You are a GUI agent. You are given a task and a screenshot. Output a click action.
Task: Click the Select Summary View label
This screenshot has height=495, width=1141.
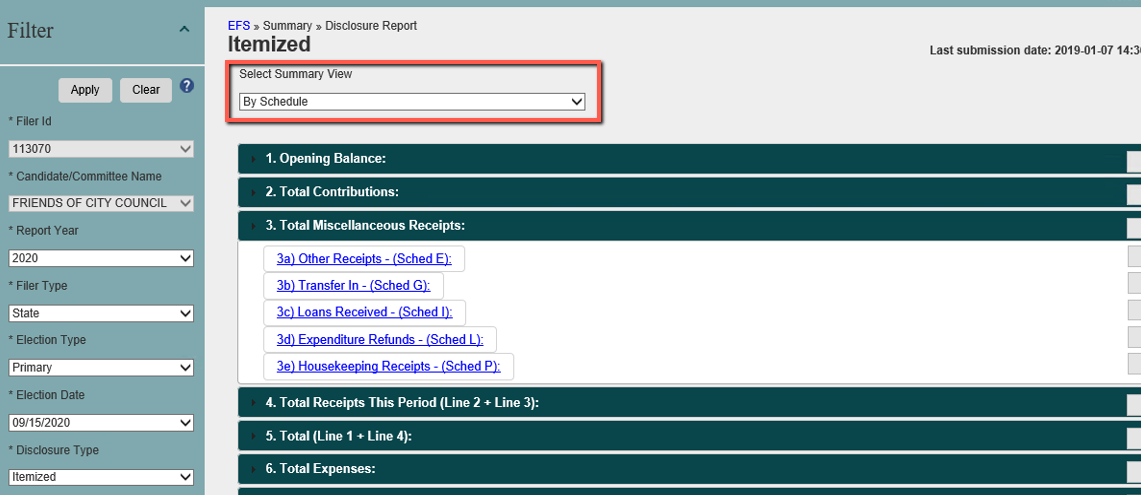click(x=295, y=74)
